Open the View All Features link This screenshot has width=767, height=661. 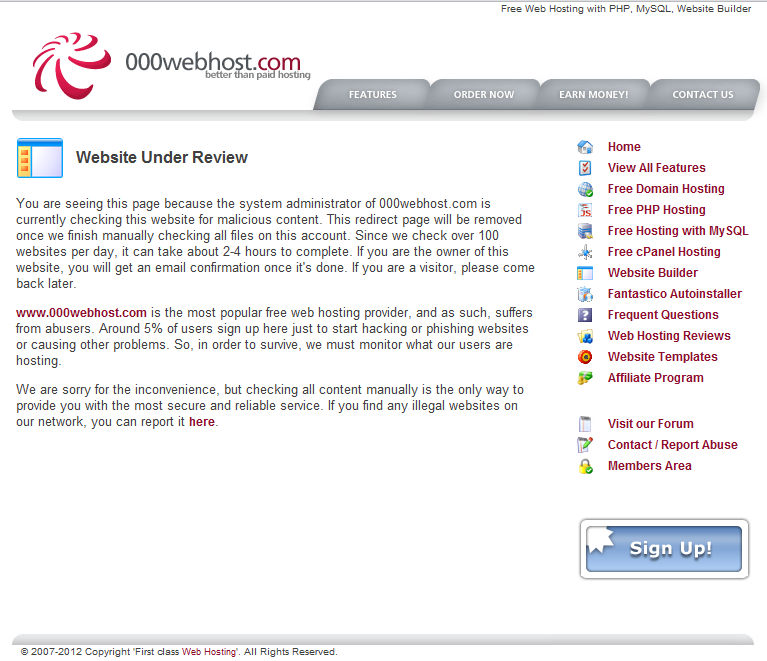click(x=656, y=168)
